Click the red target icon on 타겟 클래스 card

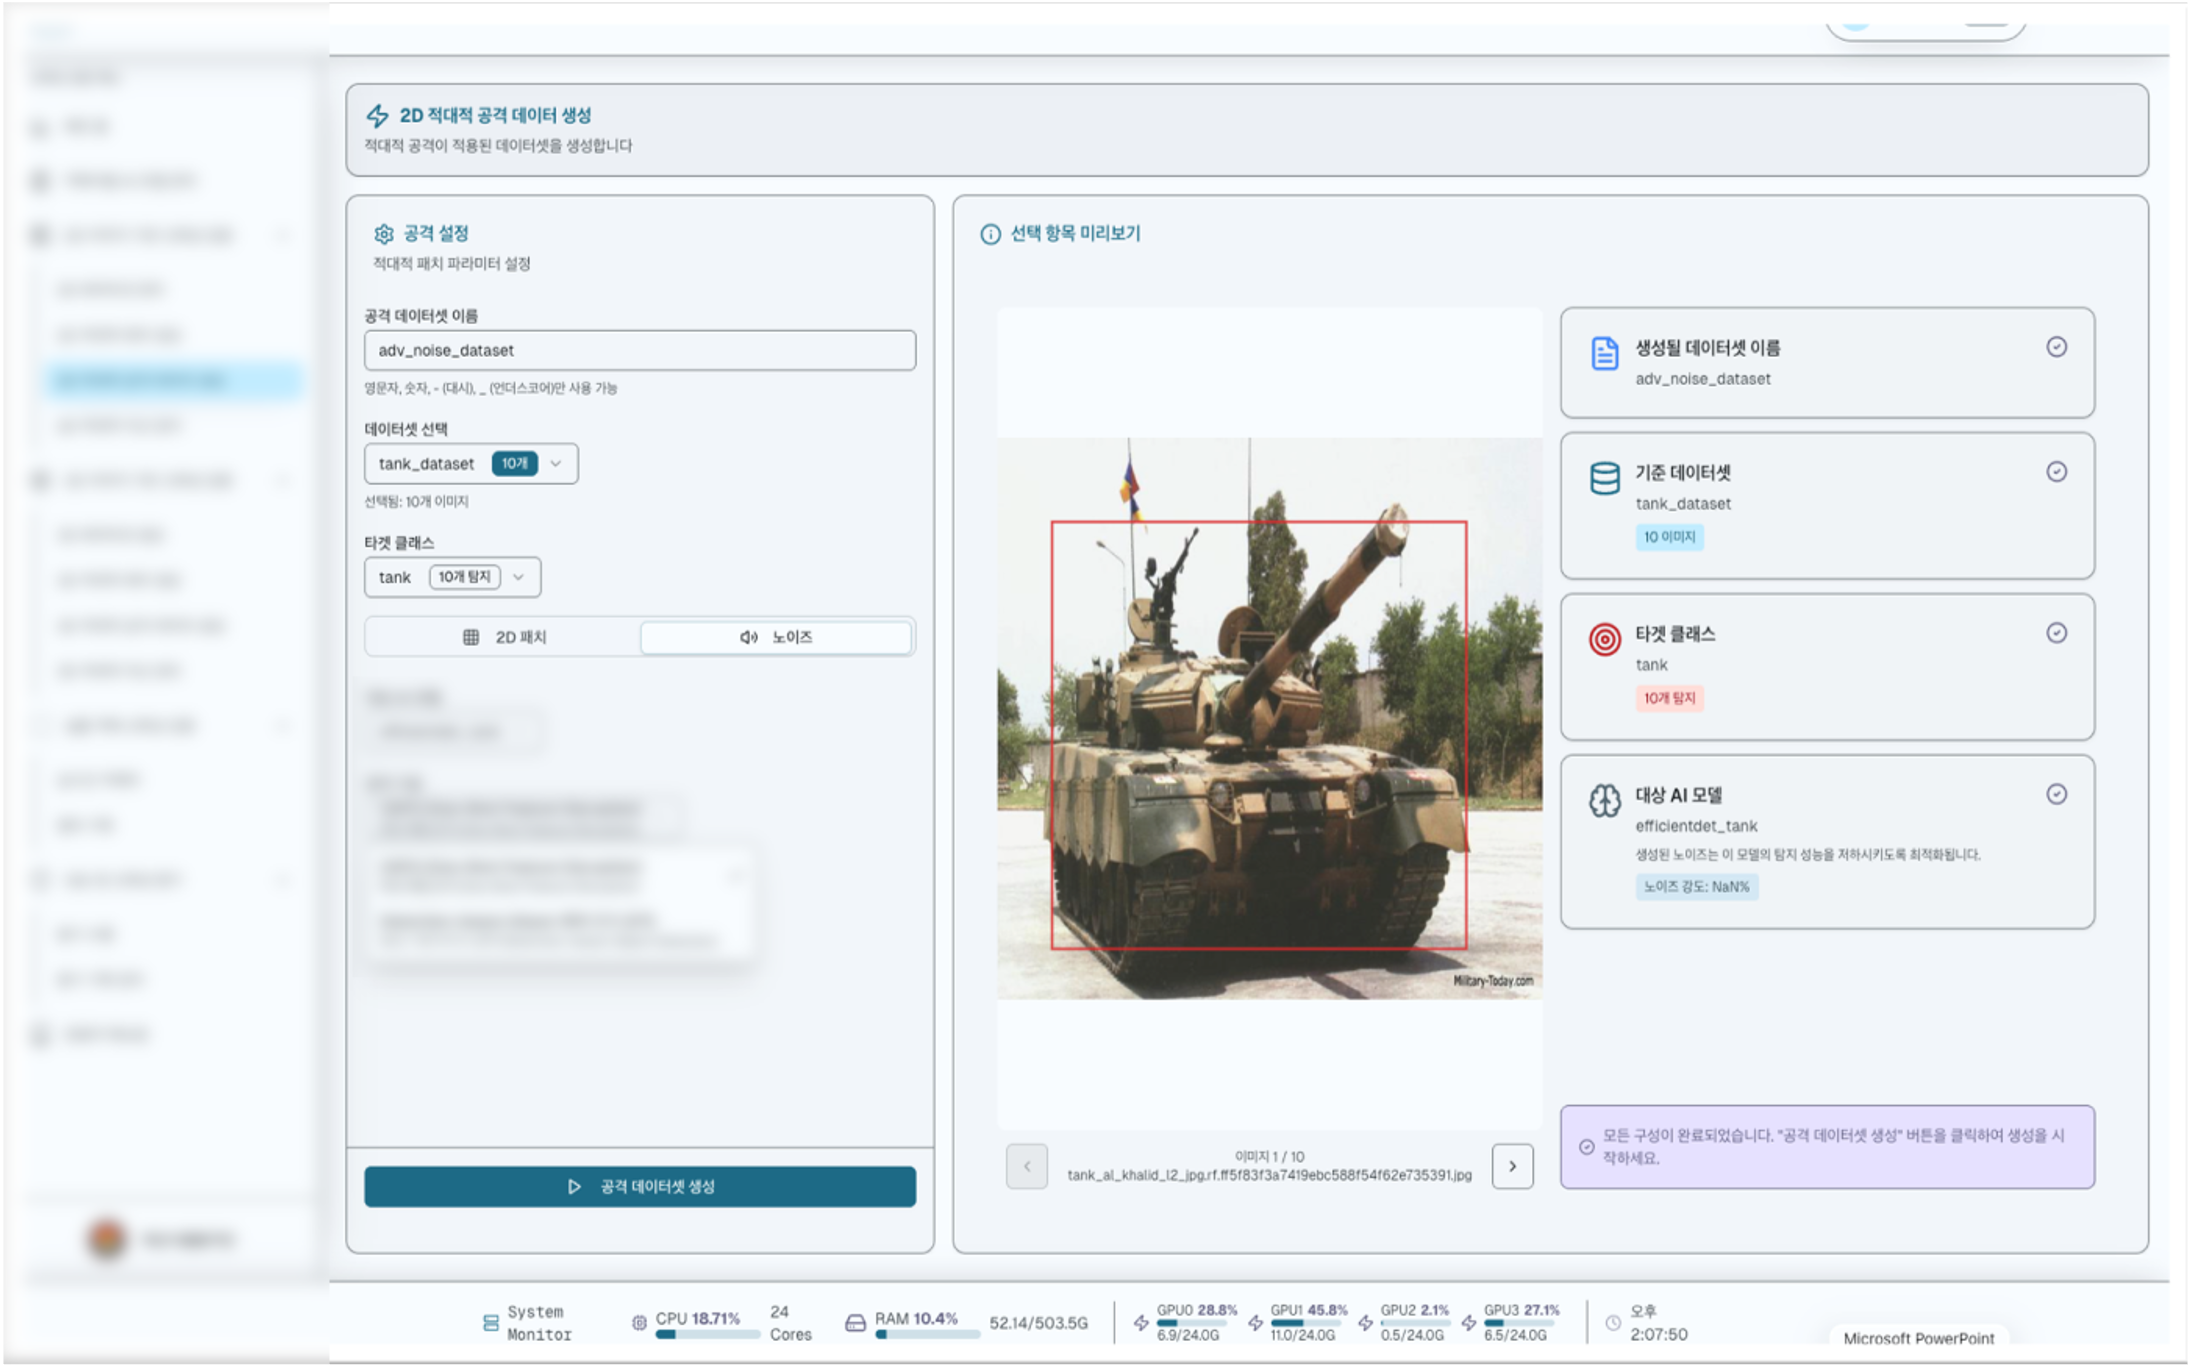(x=1604, y=639)
